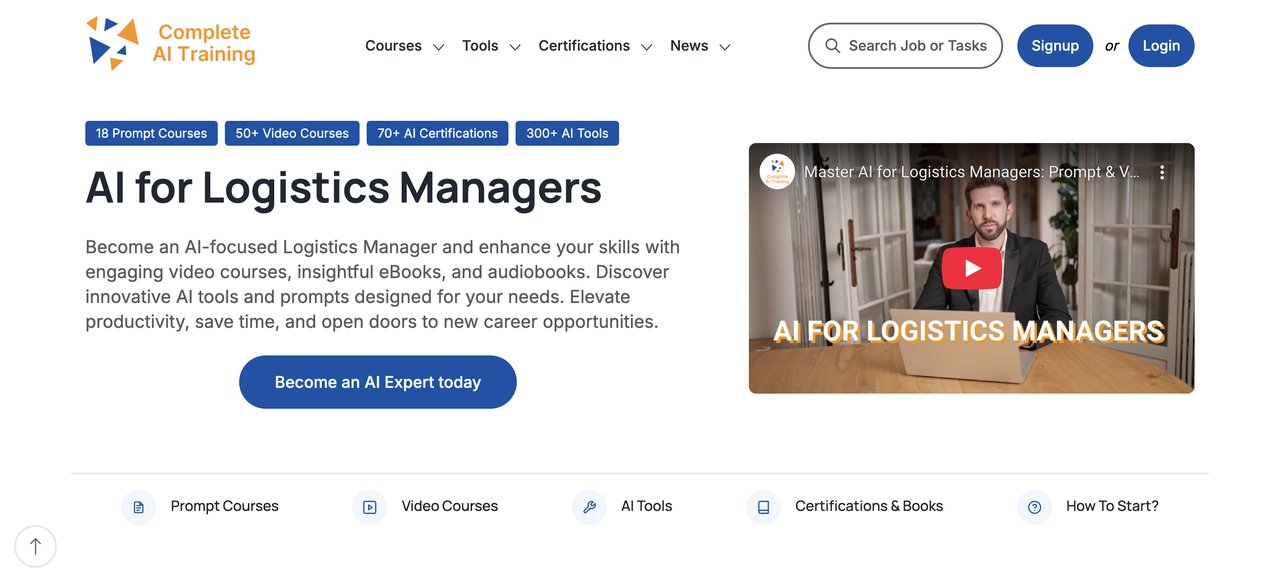Image resolution: width=1280 pixels, height=582 pixels.
Task: Click the Signup button
Action: click(x=1055, y=46)
